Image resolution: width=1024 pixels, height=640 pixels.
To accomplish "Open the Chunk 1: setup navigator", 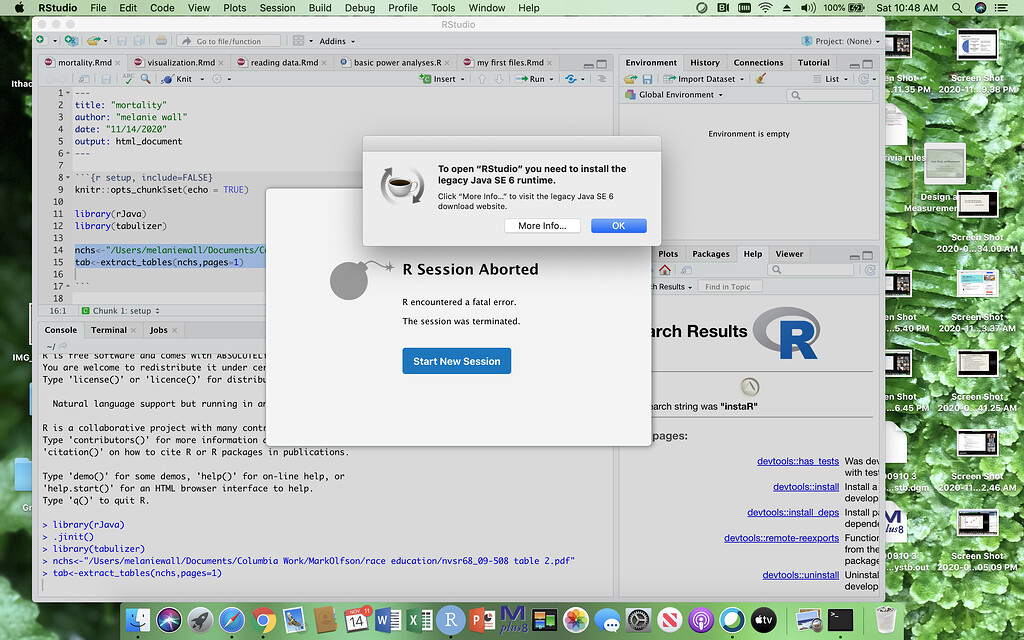I will coord(122,312).
